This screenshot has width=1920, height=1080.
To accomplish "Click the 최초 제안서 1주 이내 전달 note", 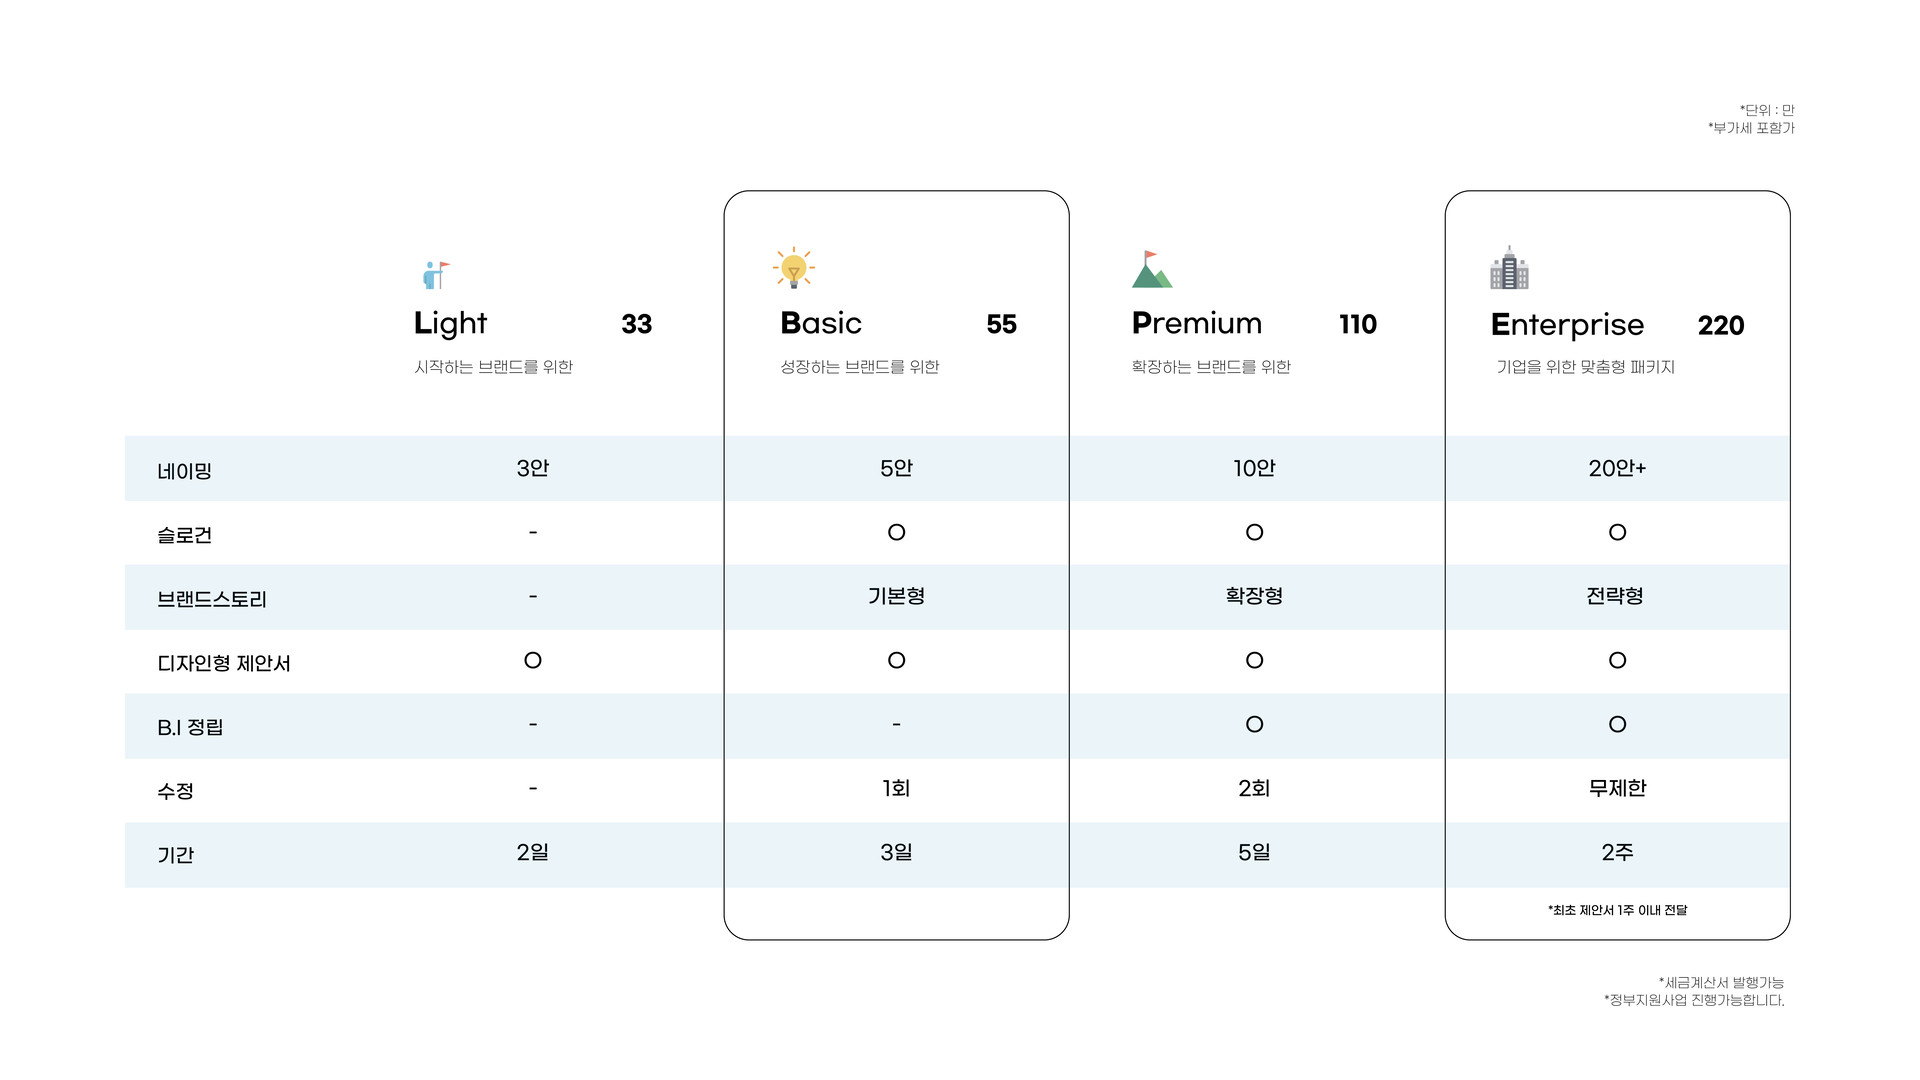I will click(1617, 910).
